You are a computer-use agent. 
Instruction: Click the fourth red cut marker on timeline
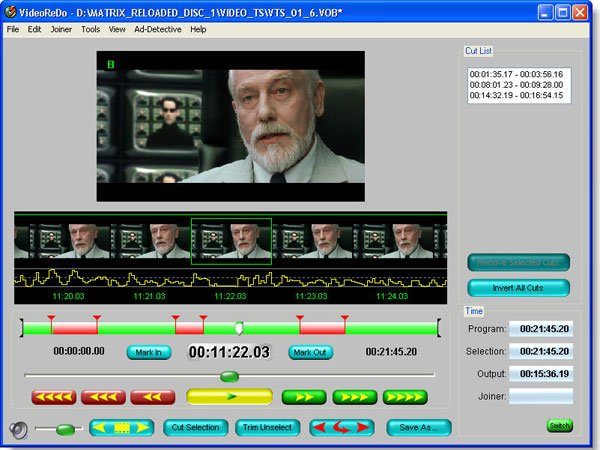point(204,319)
